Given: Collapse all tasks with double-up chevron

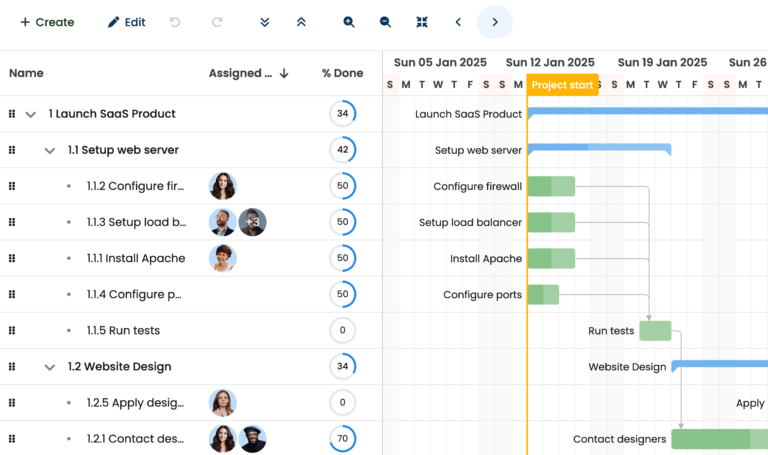Looking at the screenshot, I should (x=301, y=22).
